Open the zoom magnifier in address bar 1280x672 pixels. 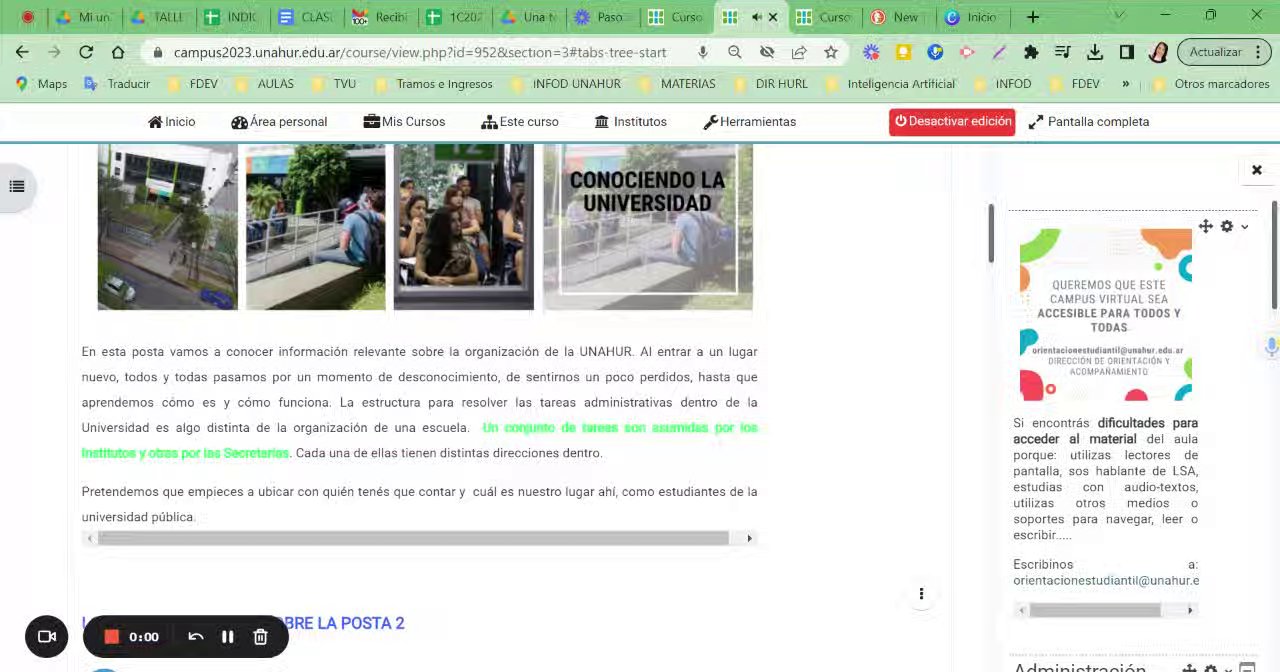(735, 52)
